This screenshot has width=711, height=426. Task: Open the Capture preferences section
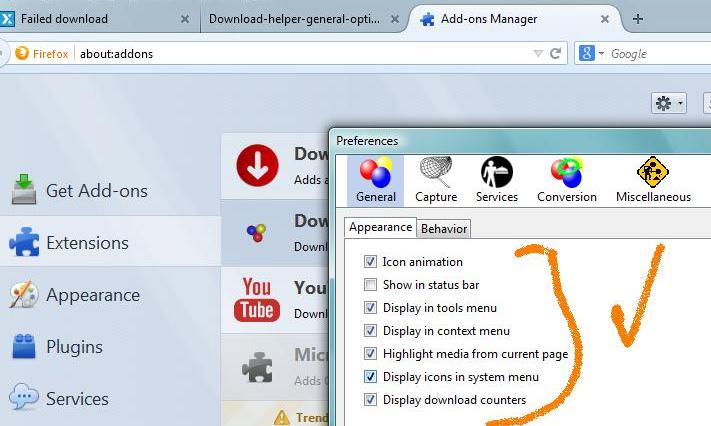pyautogui.click(x=436, y=181)
